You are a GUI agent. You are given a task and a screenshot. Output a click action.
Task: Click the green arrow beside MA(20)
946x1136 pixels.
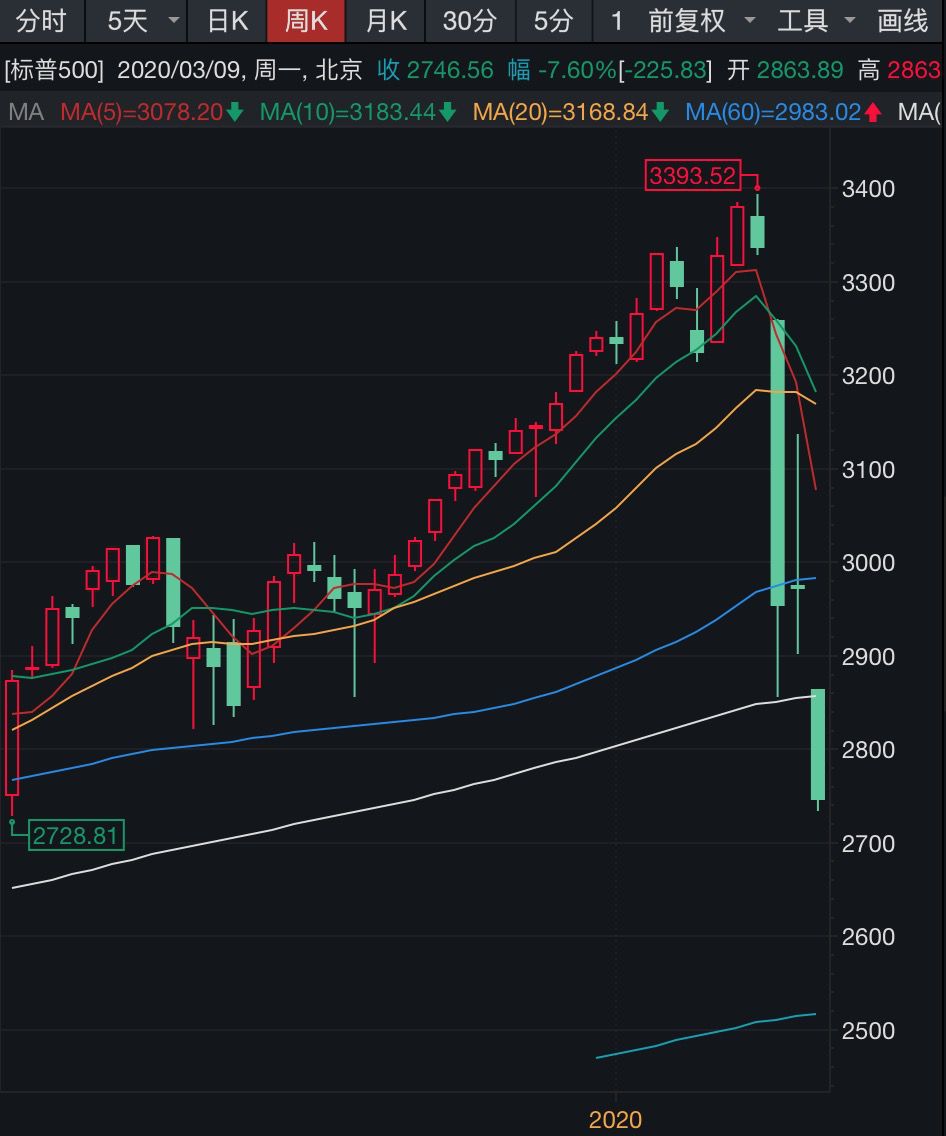pos(661,113)
